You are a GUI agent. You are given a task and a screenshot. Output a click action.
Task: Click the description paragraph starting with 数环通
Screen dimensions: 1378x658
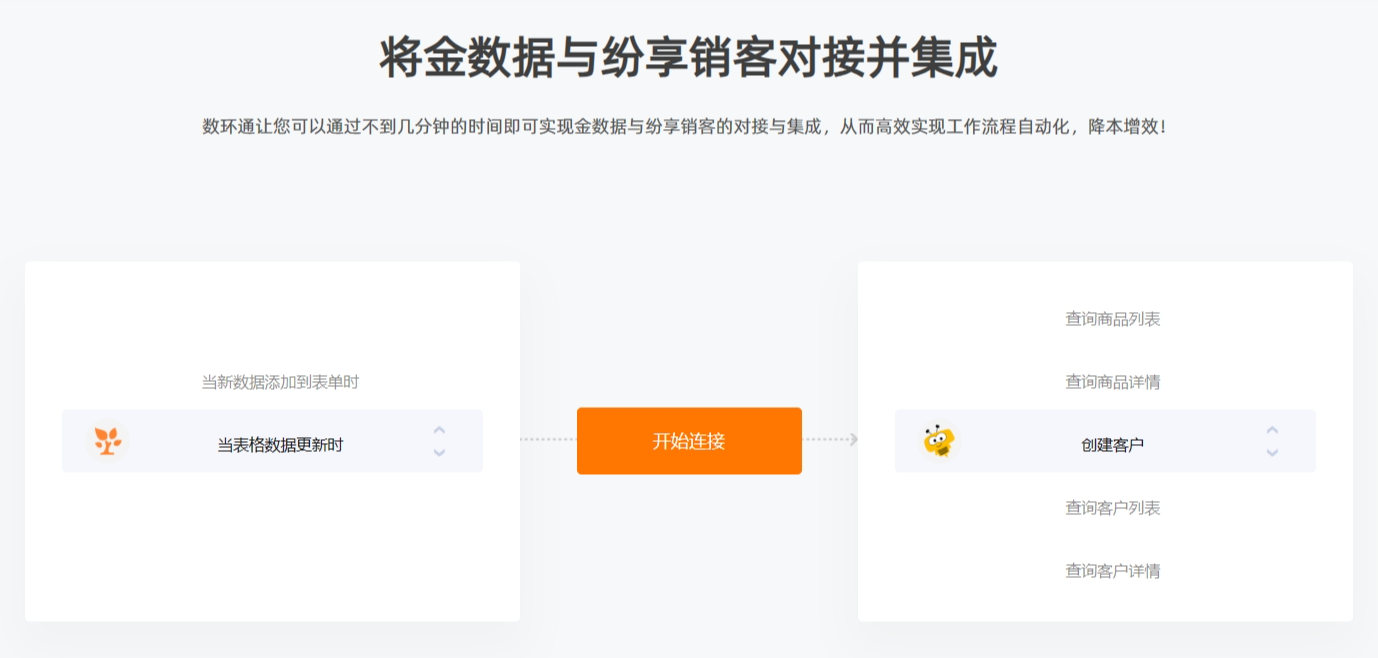(x=684, y=127)
